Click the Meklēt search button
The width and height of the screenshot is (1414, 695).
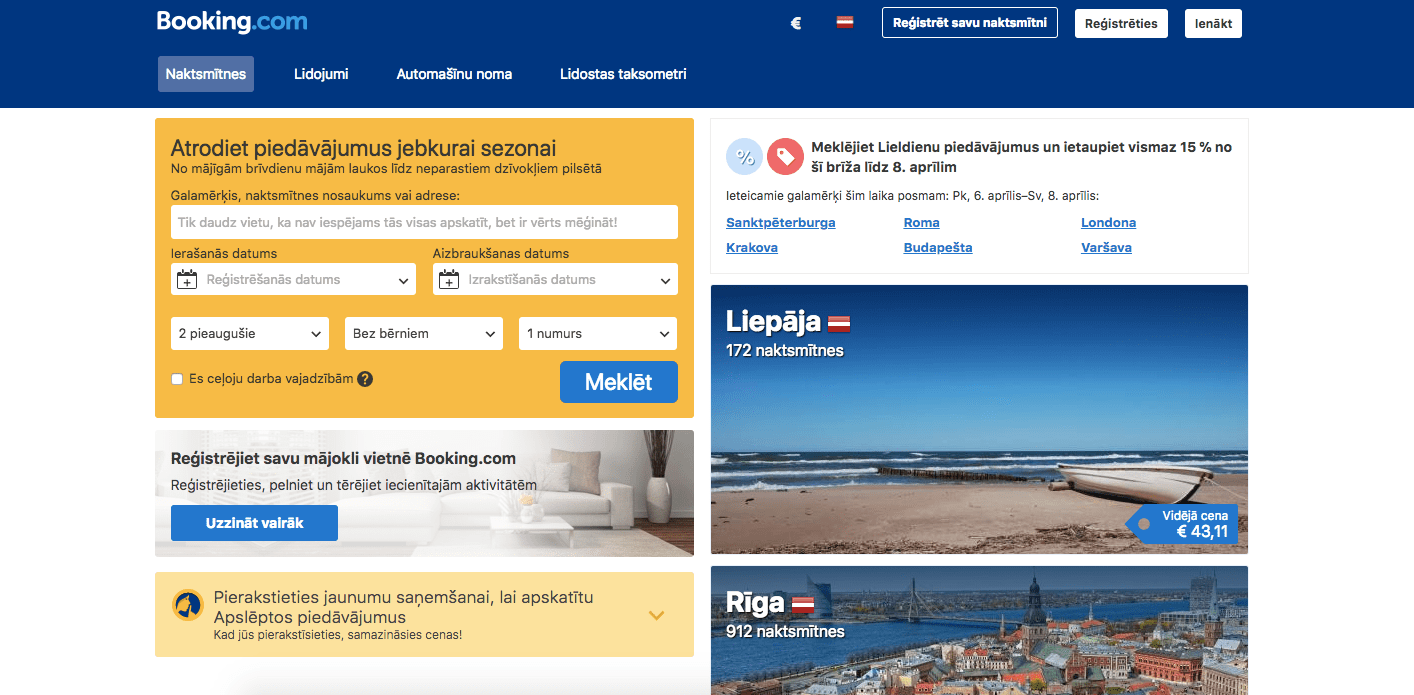tap(619, 382)
